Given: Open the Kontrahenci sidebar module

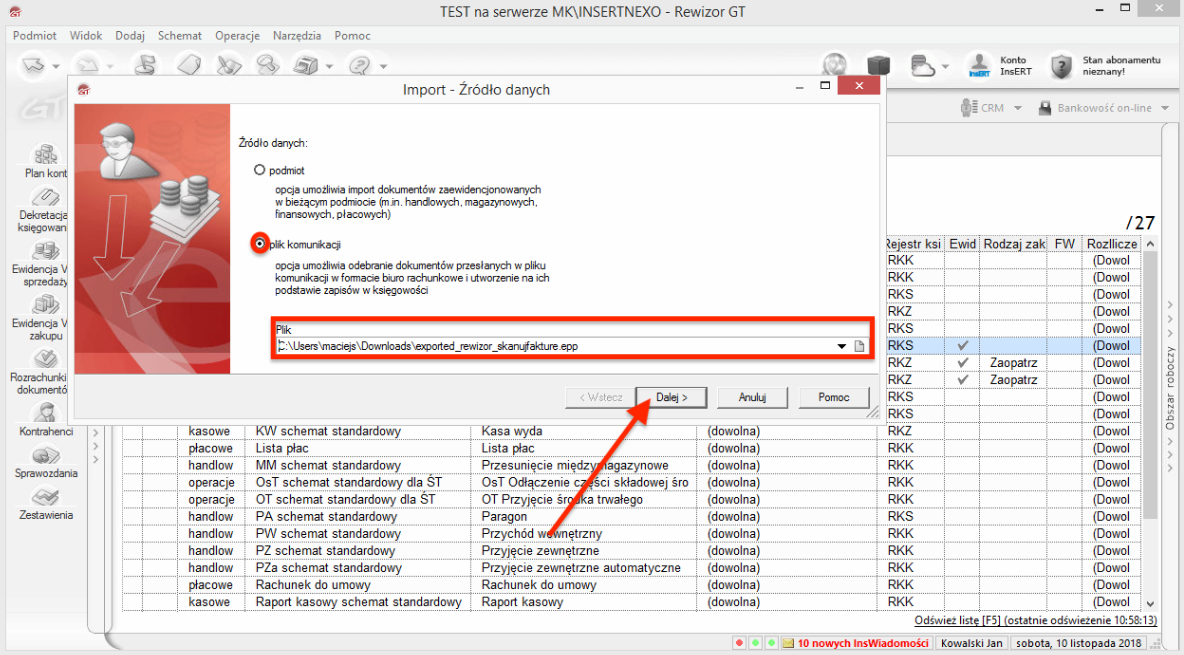Looking at the screenshot, I should [44, 418].
